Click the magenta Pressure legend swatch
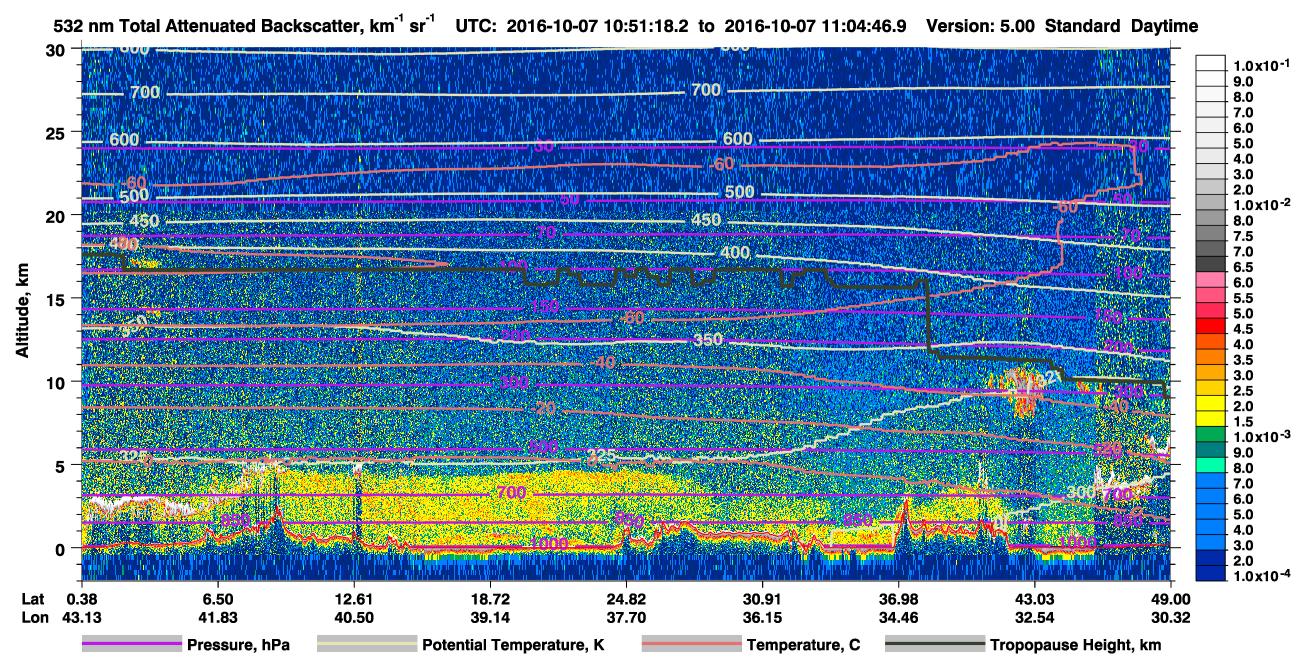This screenshot has width=1300, height=667. (132, 645)
